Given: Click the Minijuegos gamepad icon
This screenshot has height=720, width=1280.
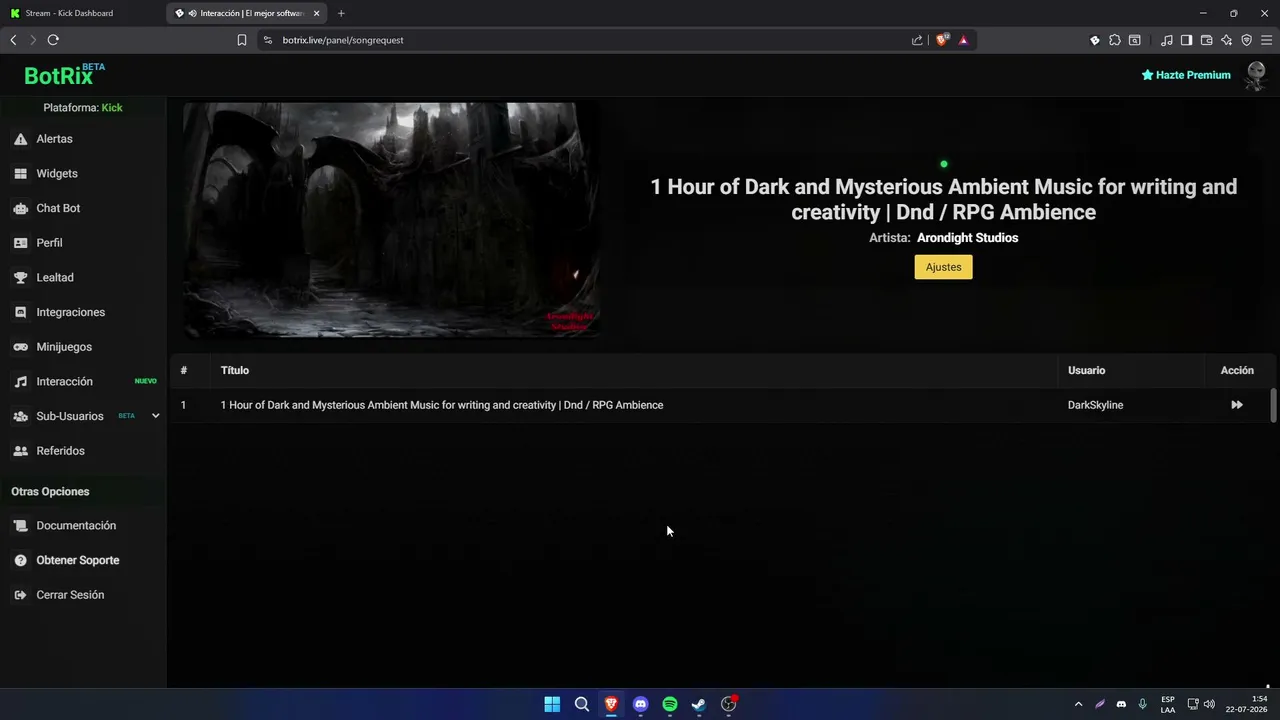Looking at the screenshot, I should tap(20, 347).
